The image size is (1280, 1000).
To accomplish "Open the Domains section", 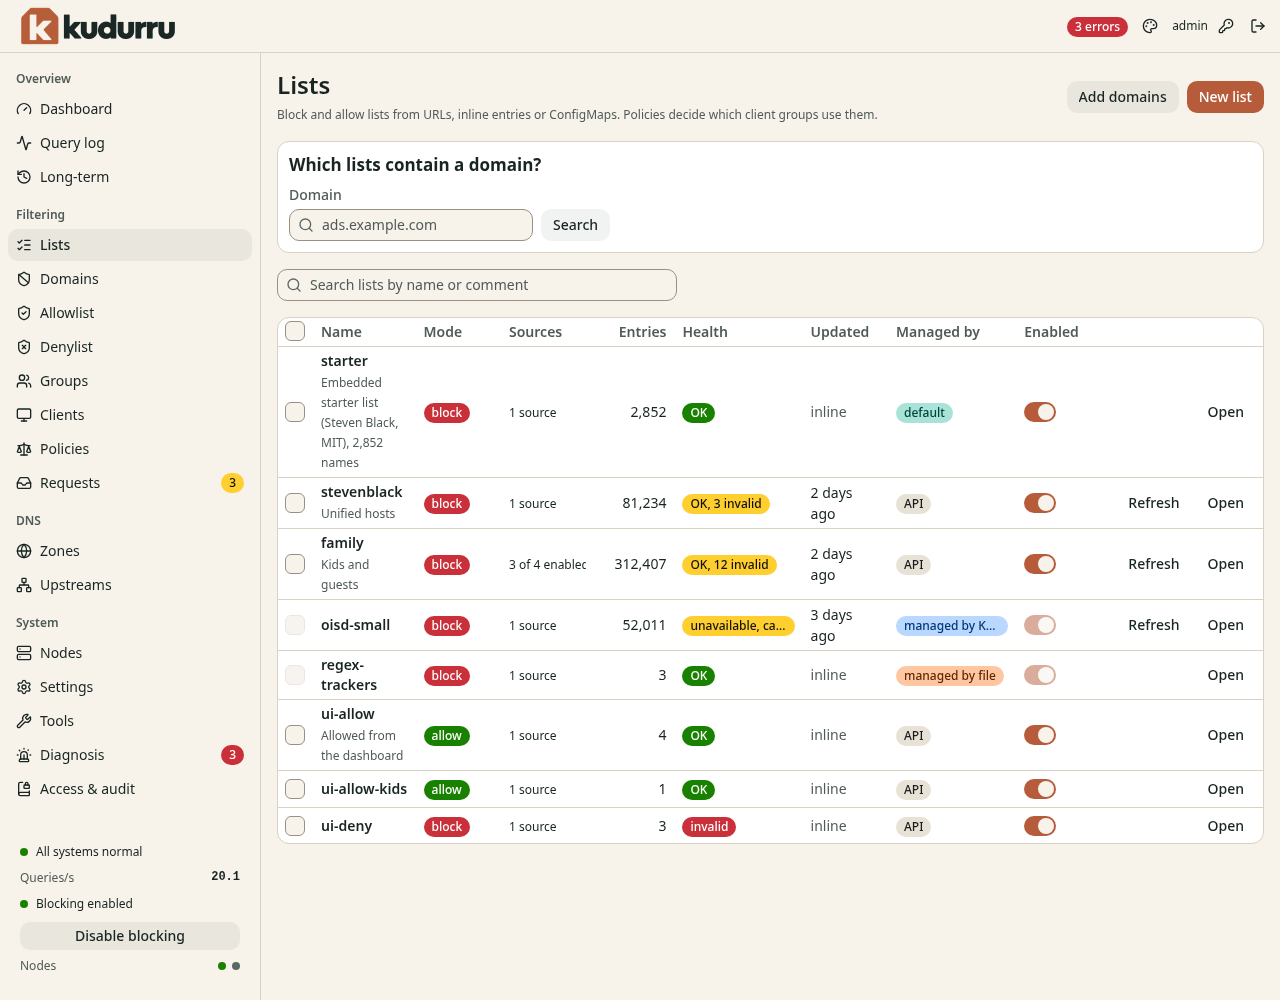I will coord(130,279).
